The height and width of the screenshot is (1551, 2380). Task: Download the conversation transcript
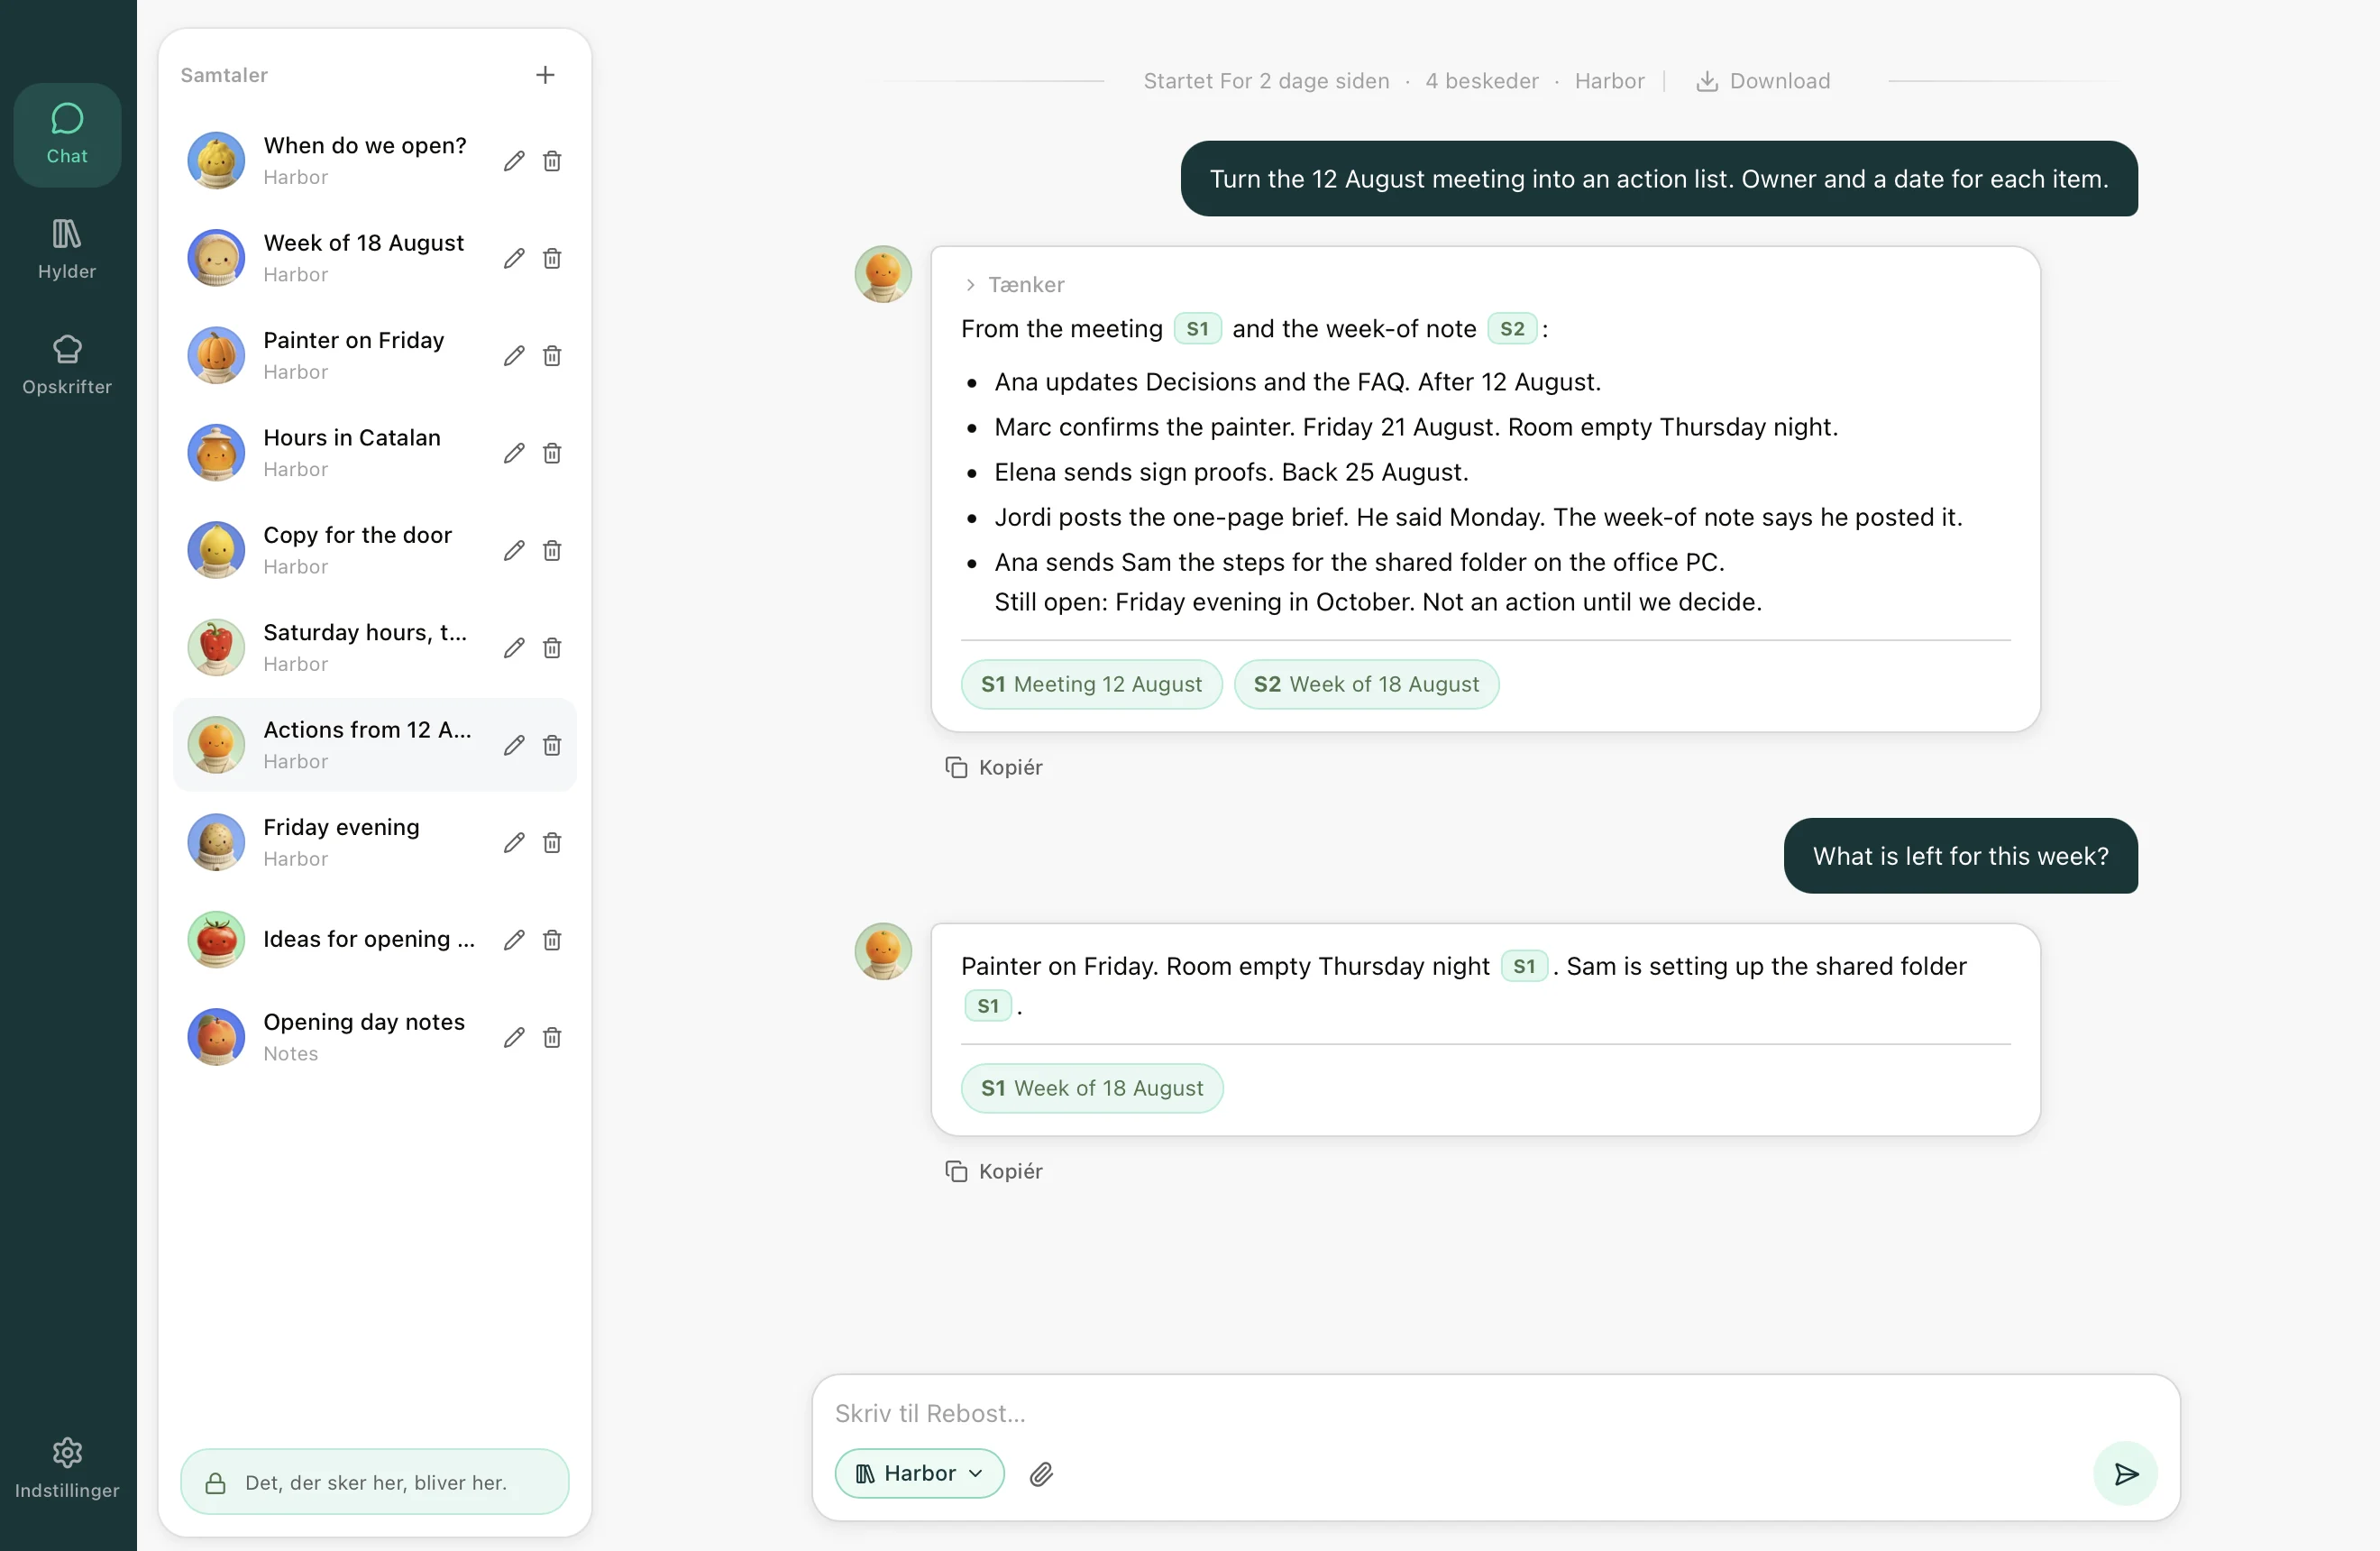(x=1763, y=81)
